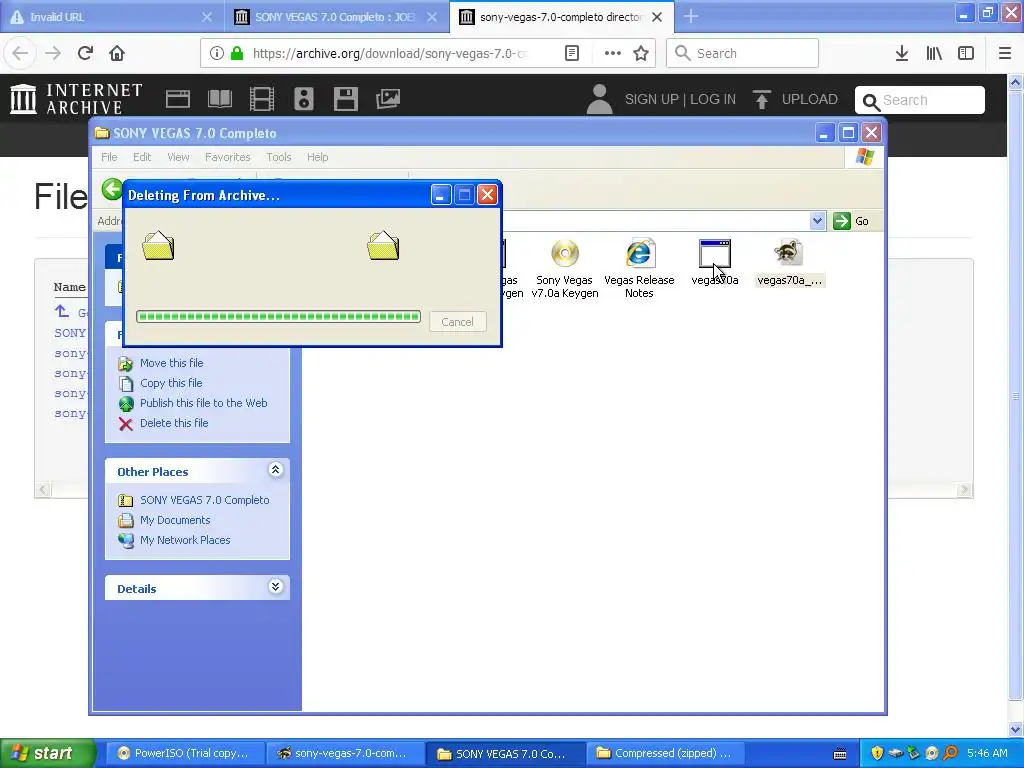Open the Edit menu in Explorer
The height and width of the screenshot is (768, 1024).
coord(142,157)
